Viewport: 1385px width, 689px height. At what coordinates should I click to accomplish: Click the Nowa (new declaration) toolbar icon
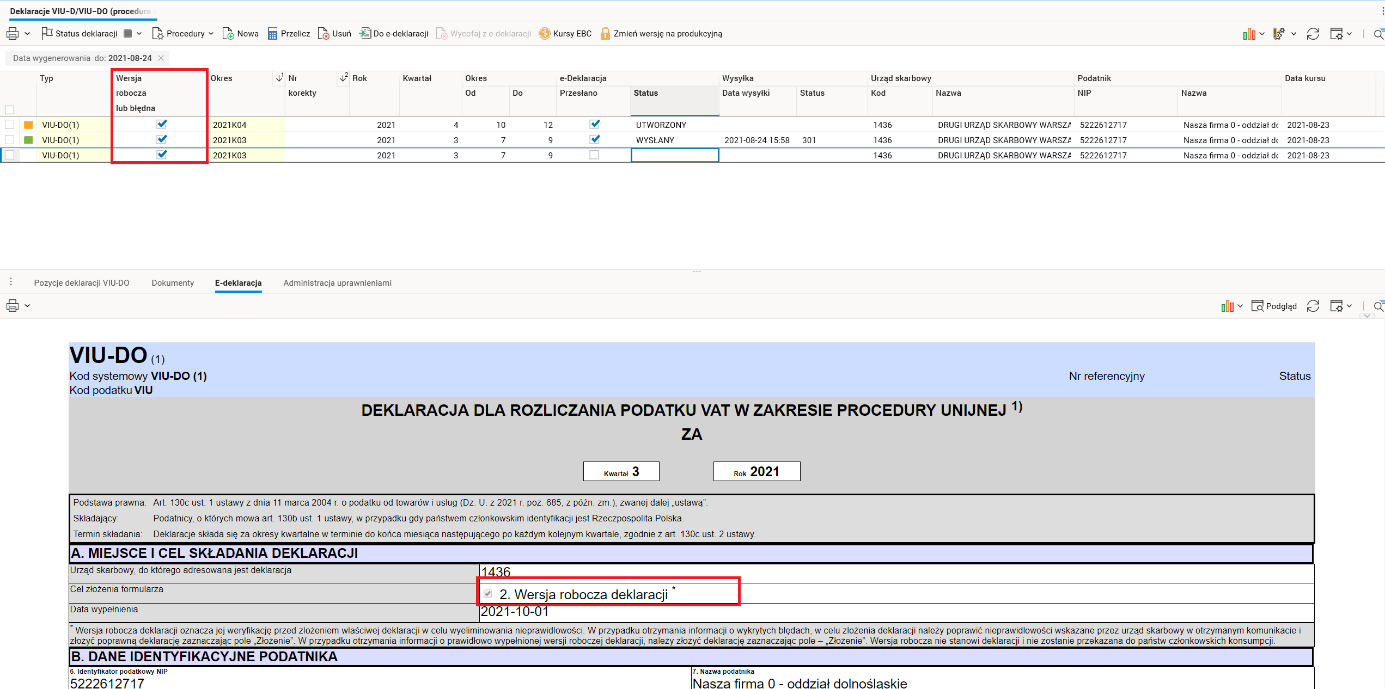pos(229,33)
